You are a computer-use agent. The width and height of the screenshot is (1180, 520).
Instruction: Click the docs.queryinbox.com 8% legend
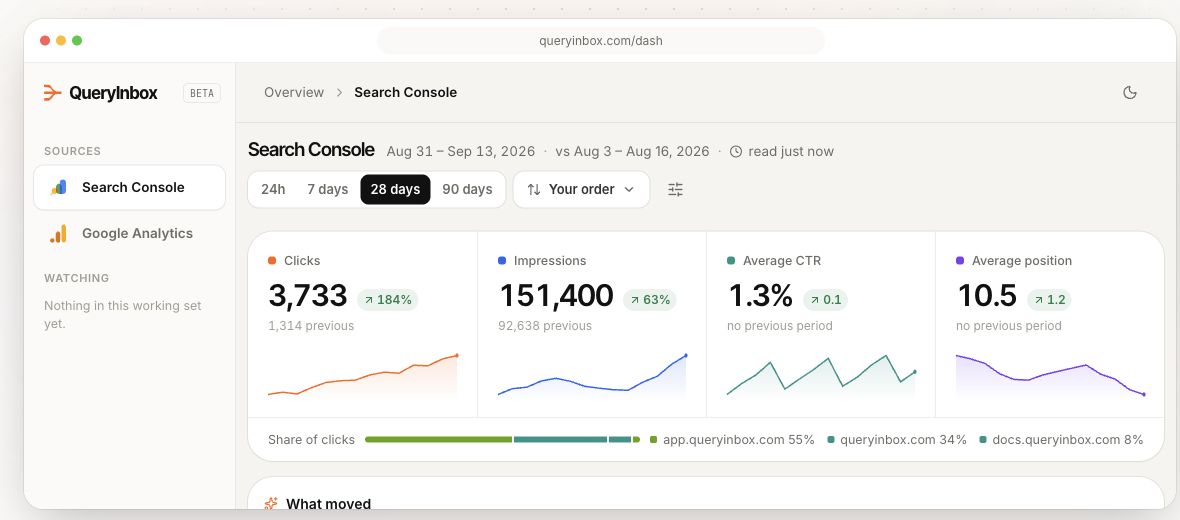tap(1062, 439)
